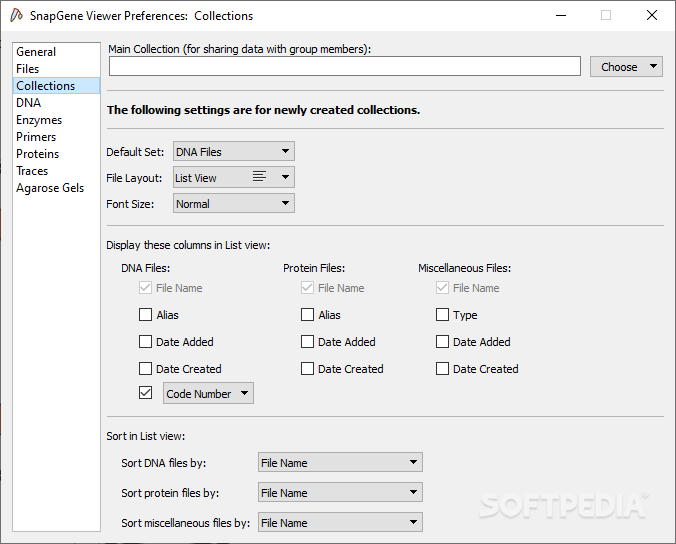Tick Date Created under Miscellaneous Files
Viewport: 676px width, 544px height.
pyautogui.click(x=442, y=369)
